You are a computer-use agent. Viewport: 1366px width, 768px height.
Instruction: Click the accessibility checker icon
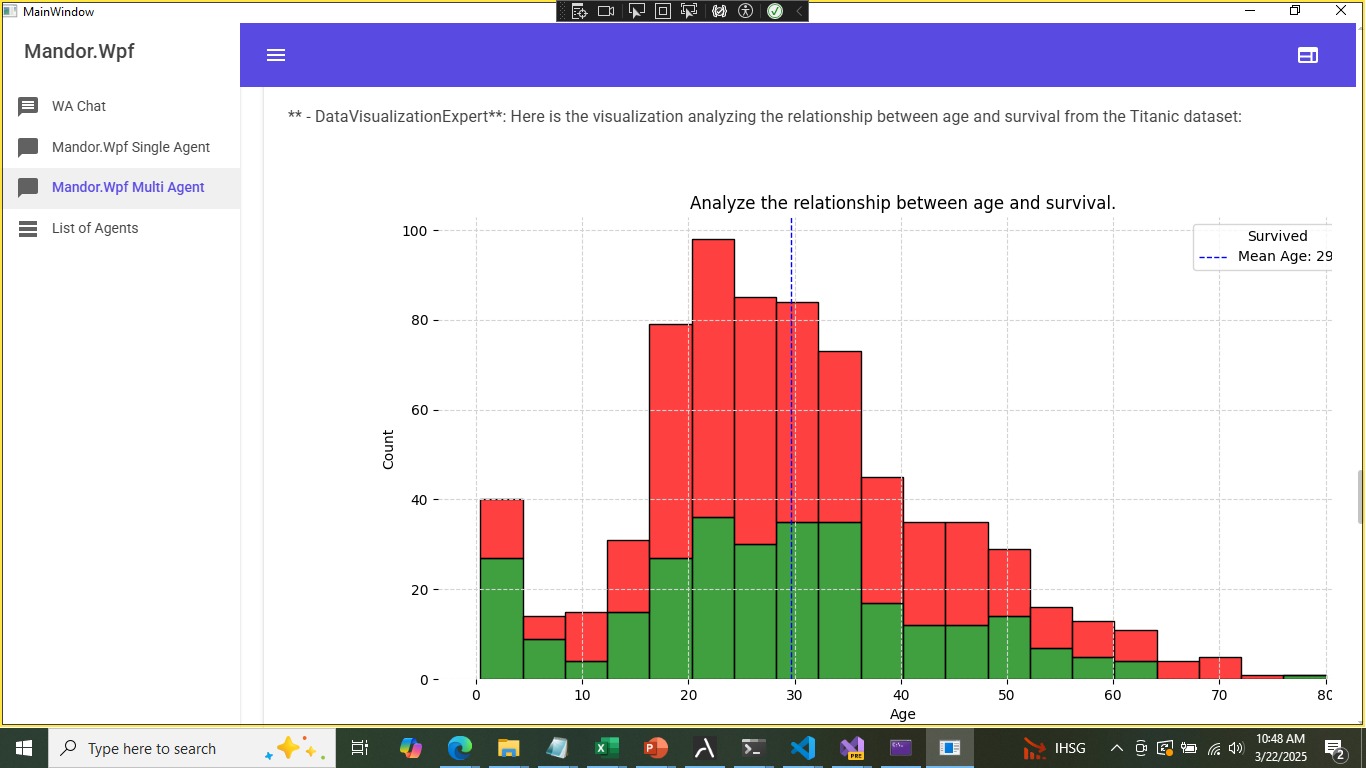pyautogui.click(x=745, y=11)
